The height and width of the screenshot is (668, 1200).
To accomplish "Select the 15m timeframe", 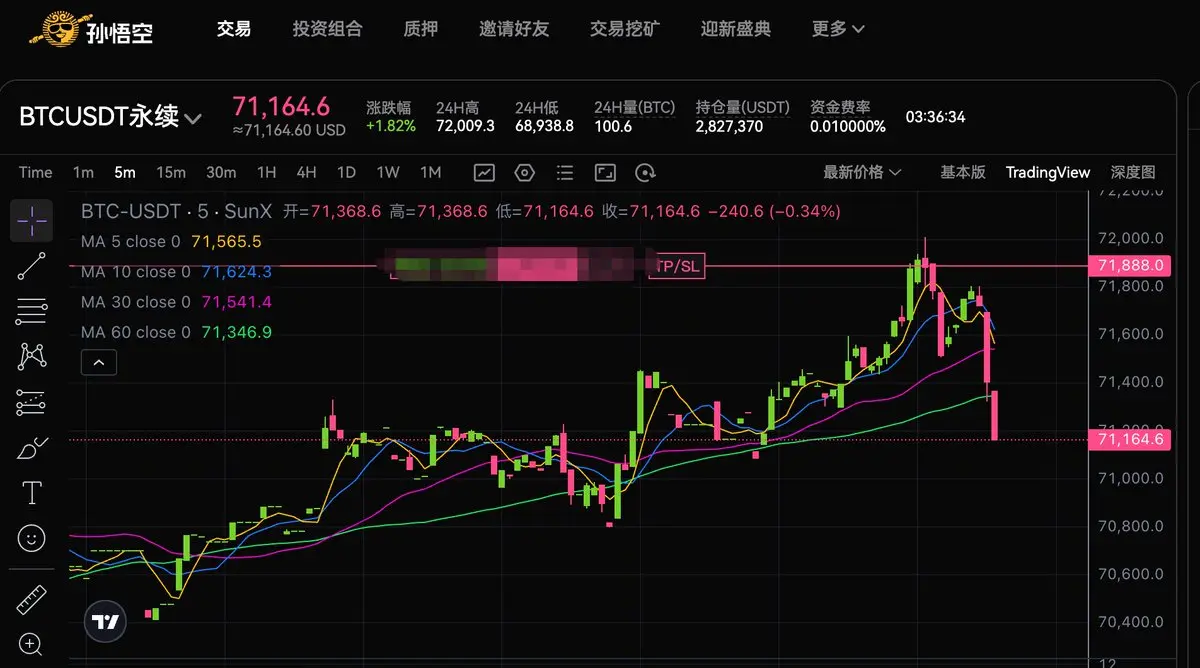I will 171,172.
